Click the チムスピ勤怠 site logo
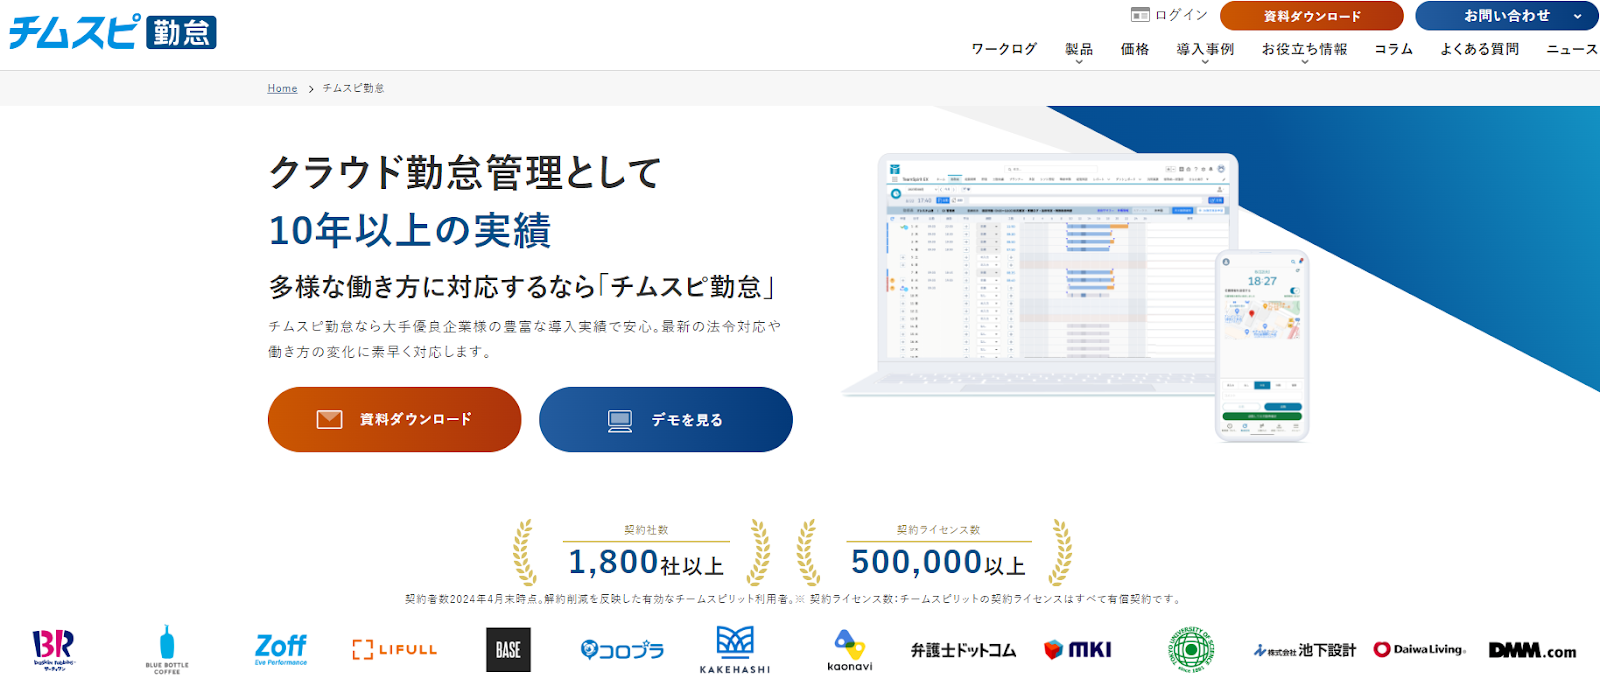Viewport: 1600px width, 686px height. point(113,32)
